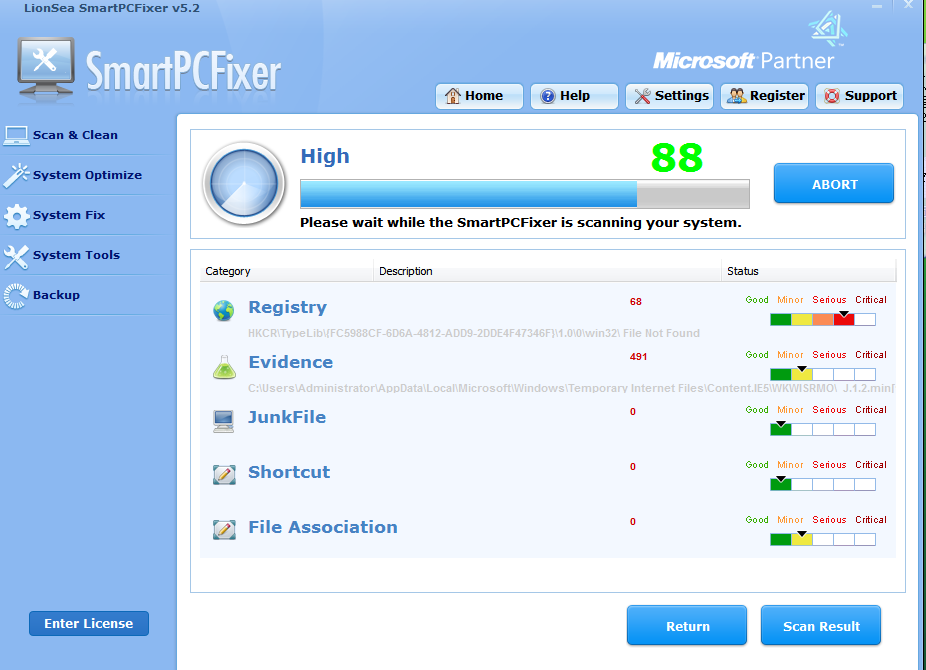Click the people icon on Register button
This screenshot has height=670, width=926.
736,96
